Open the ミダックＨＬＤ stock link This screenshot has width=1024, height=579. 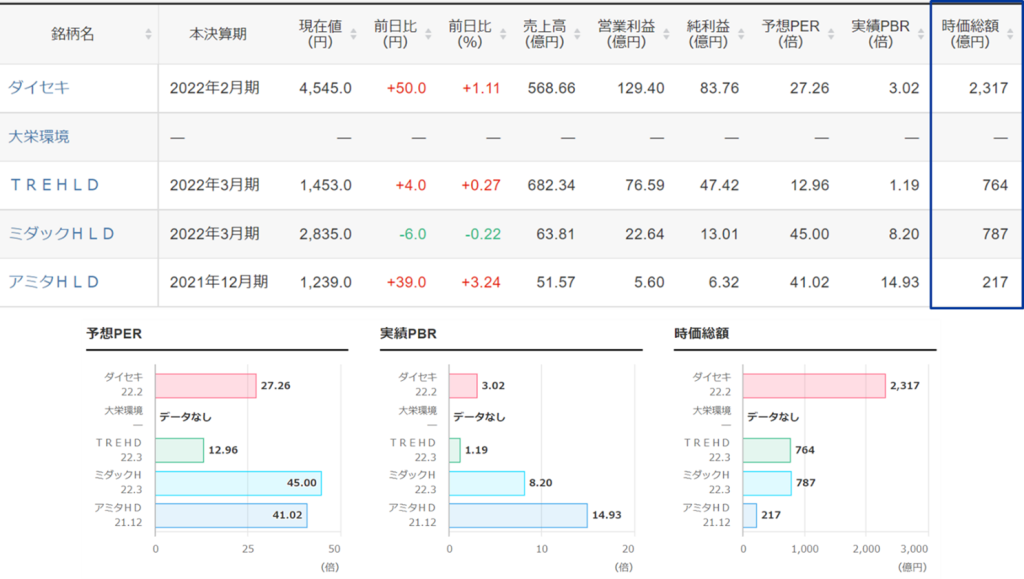tap(61, 234)
